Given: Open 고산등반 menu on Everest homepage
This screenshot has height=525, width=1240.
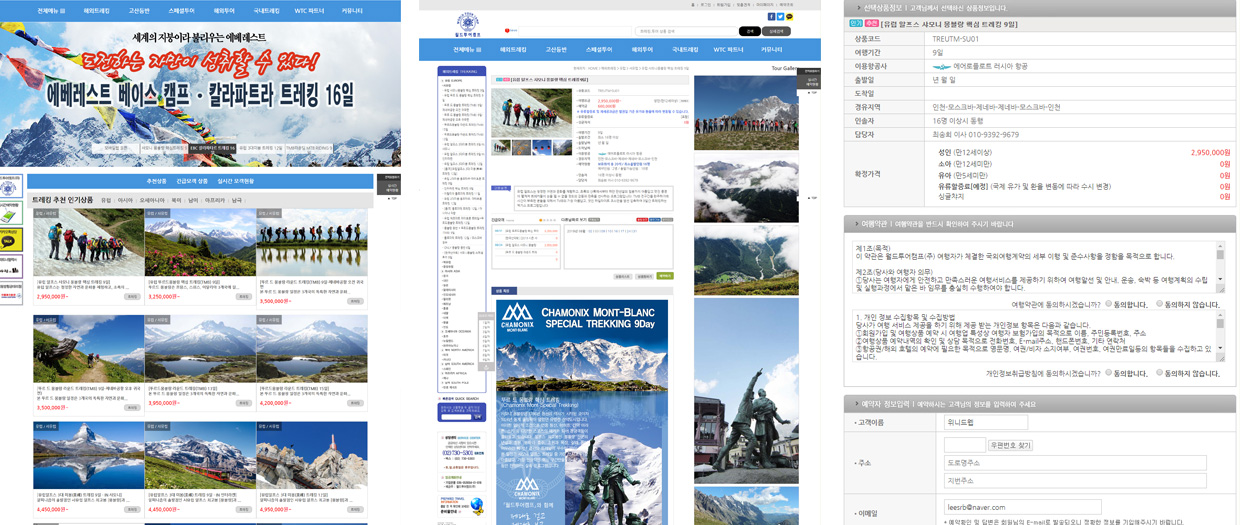Looking at the screenshot, I should pyautogui.click(x=139, y=11).
